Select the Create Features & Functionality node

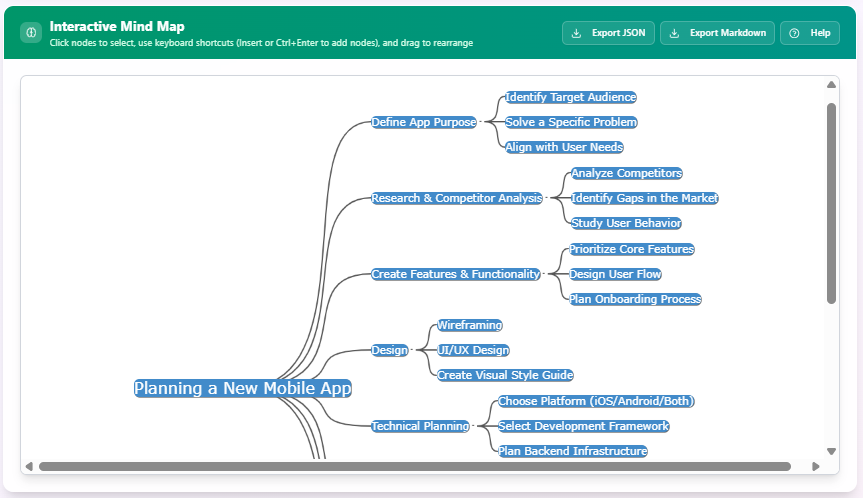(456, 274)
